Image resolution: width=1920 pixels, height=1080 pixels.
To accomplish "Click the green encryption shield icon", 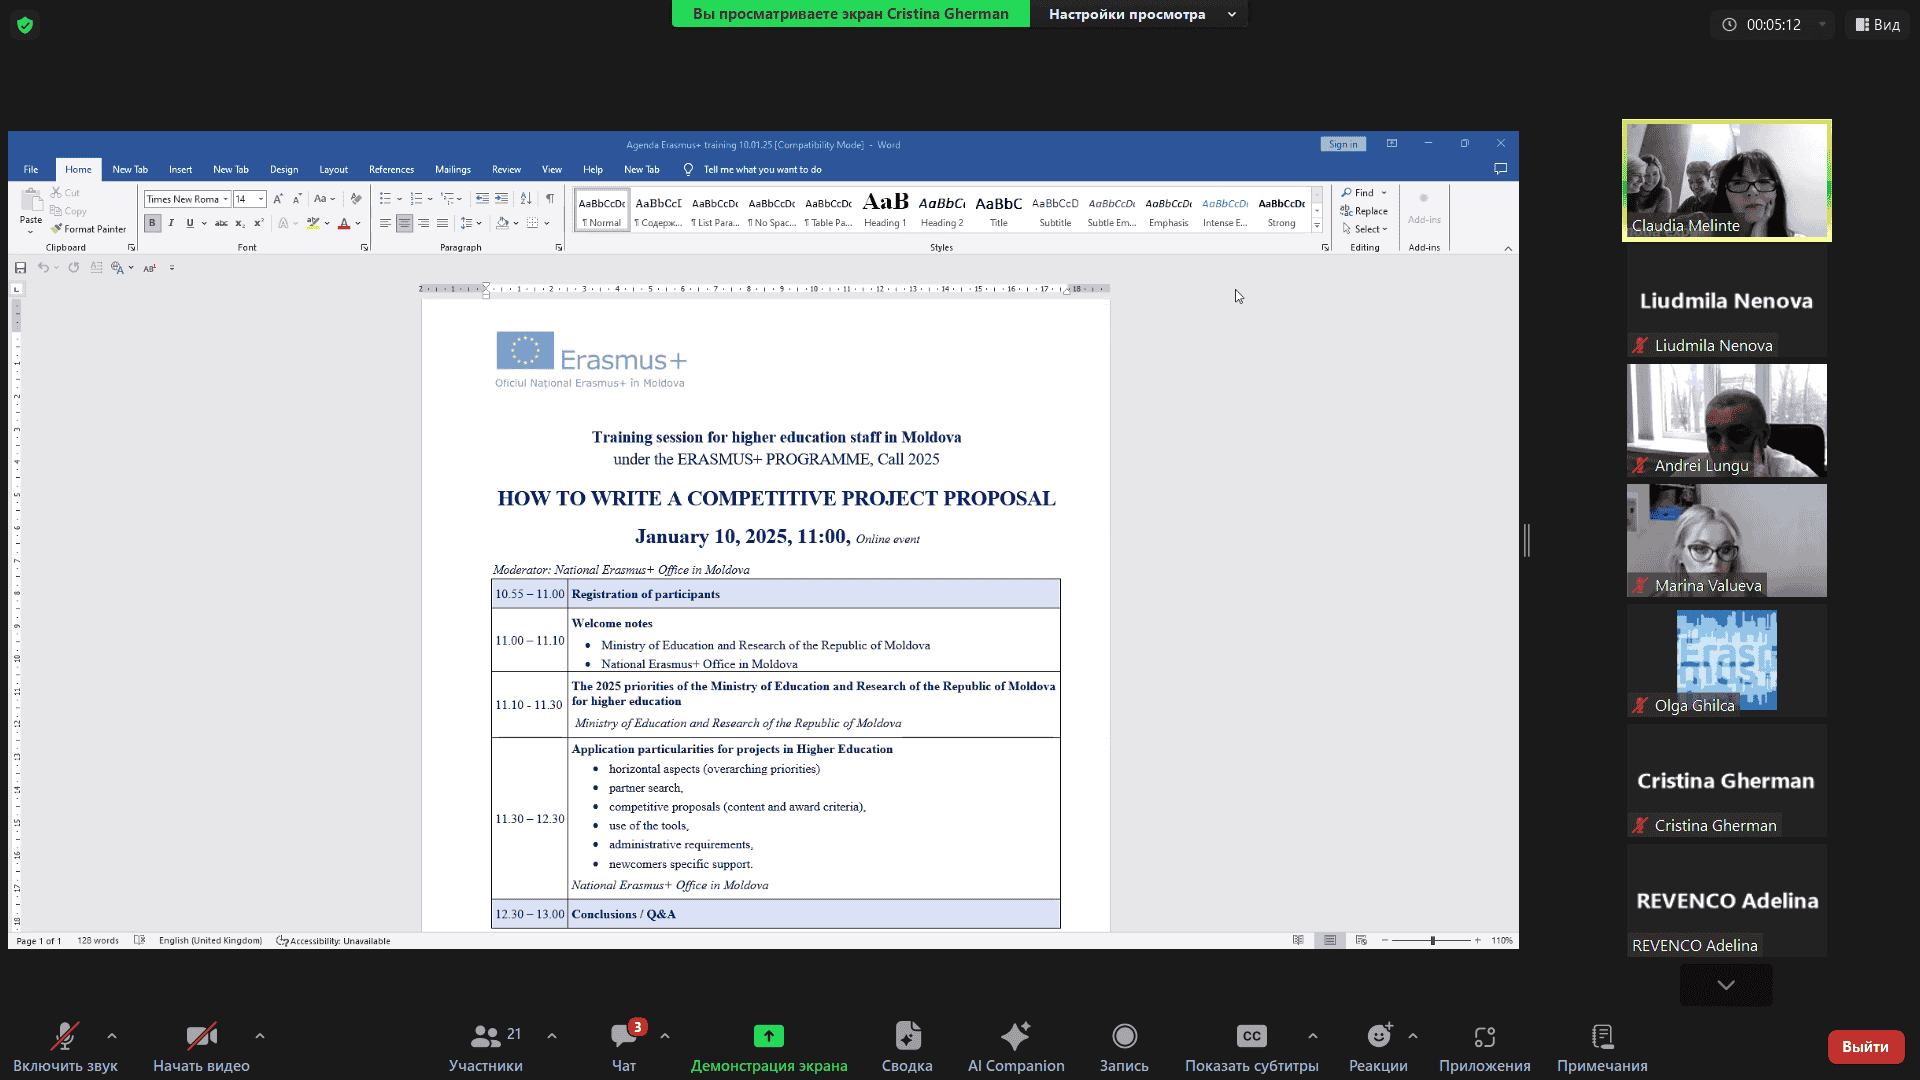I will tap(25, 25).
